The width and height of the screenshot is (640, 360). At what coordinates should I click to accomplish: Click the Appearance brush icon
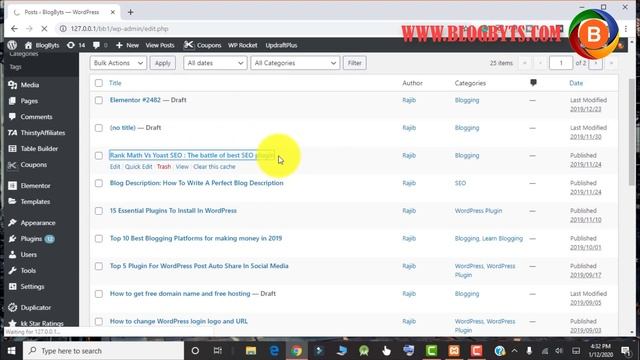coord(13,223)
